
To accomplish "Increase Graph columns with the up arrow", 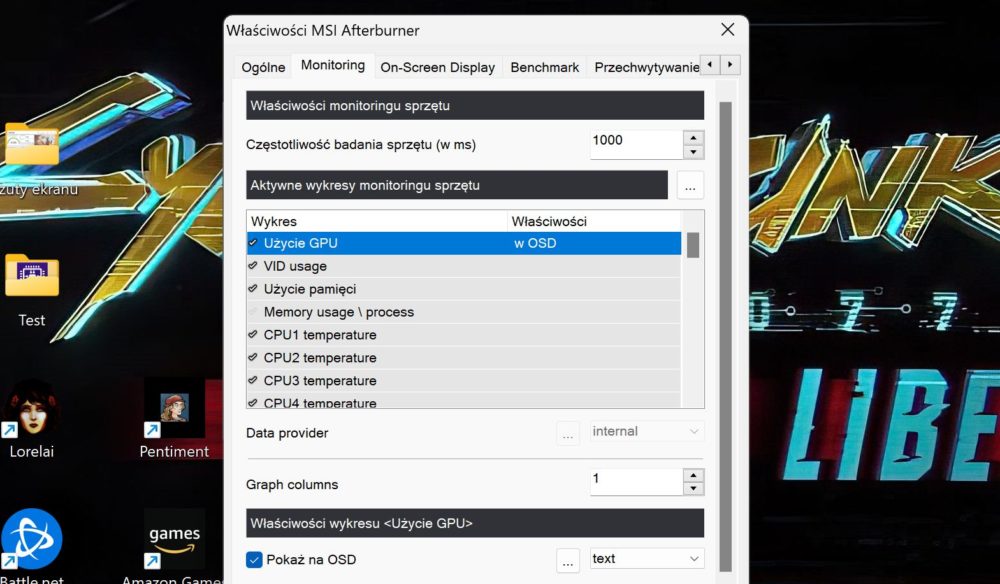I will 693,475.
